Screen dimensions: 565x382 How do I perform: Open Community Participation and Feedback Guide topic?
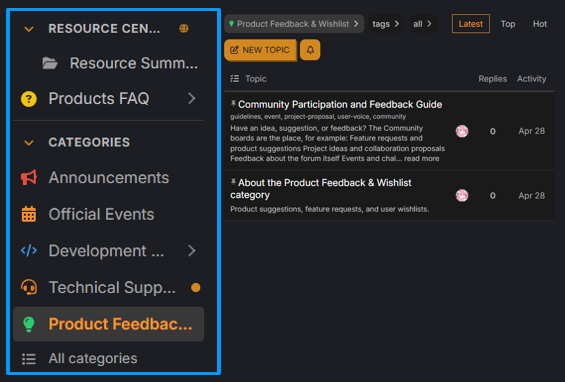[340, 105]
